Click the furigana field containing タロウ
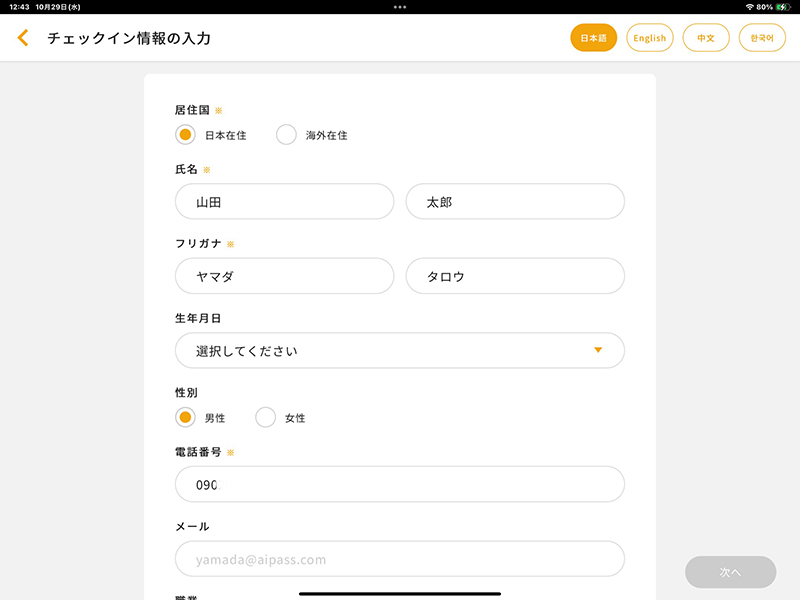The height and width of the screenshot is (600, 800). tap(515, 276)
